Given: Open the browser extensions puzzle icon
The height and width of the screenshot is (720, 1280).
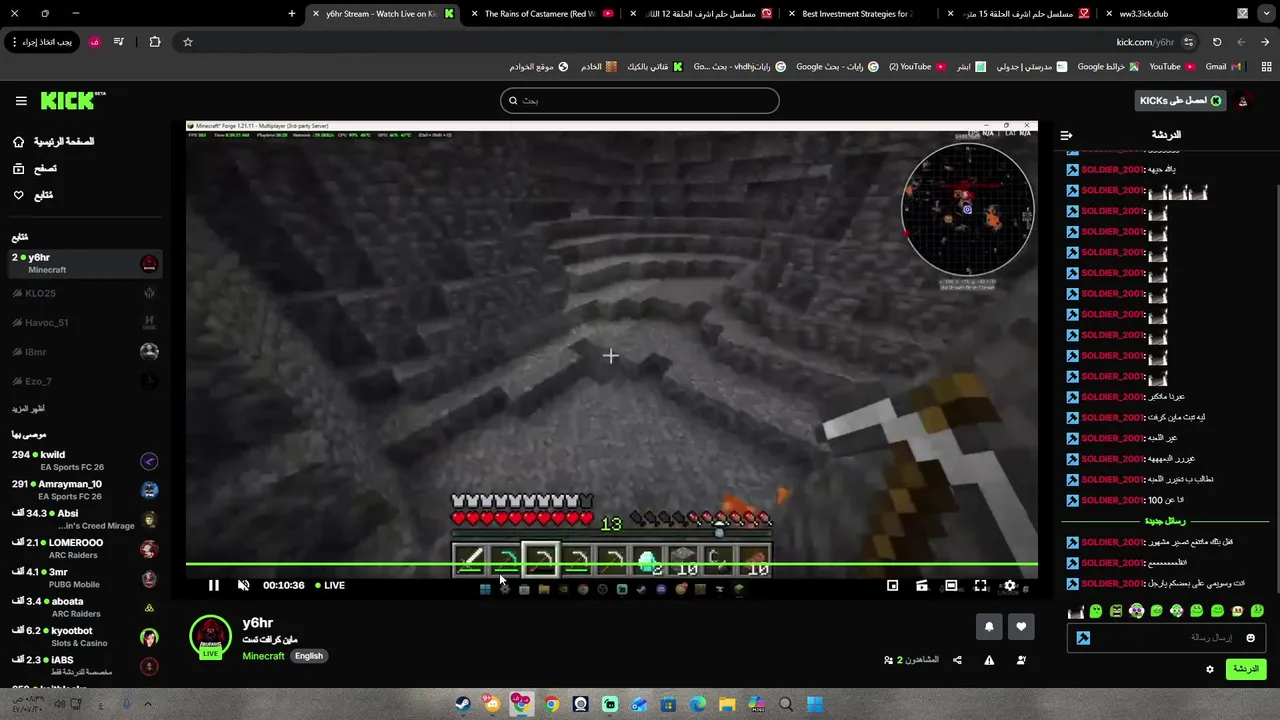Looking at the screenshot, I should coord(155,42).
